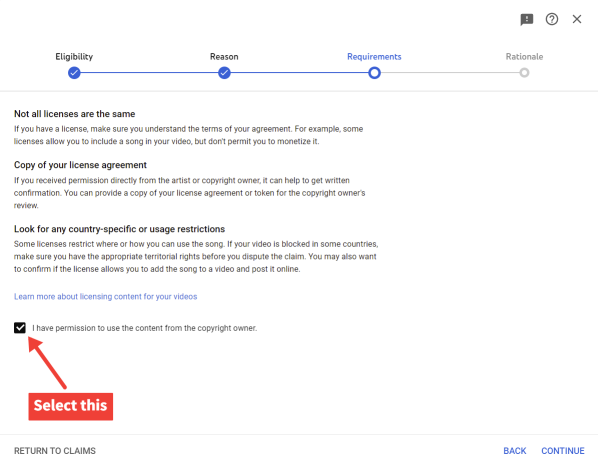The image size is (598, 465).
Task: Click the red 'Select this' annotation box
Action: (71, 406)
